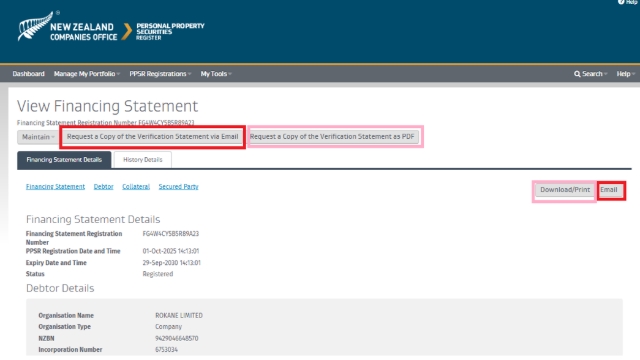Click the Organisation Name label
Image resolution: width=640 pixels, height=360 pixels.
(66, 316)
